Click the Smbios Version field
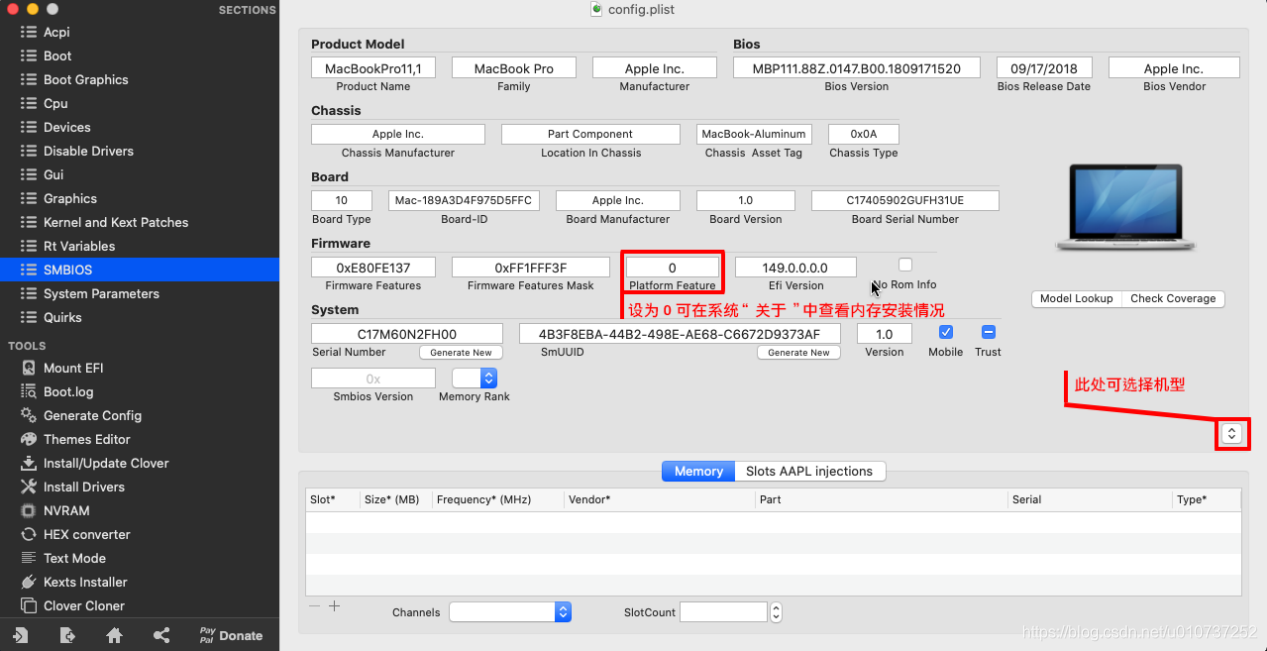 pyautogui.click(x=373, y=378)
